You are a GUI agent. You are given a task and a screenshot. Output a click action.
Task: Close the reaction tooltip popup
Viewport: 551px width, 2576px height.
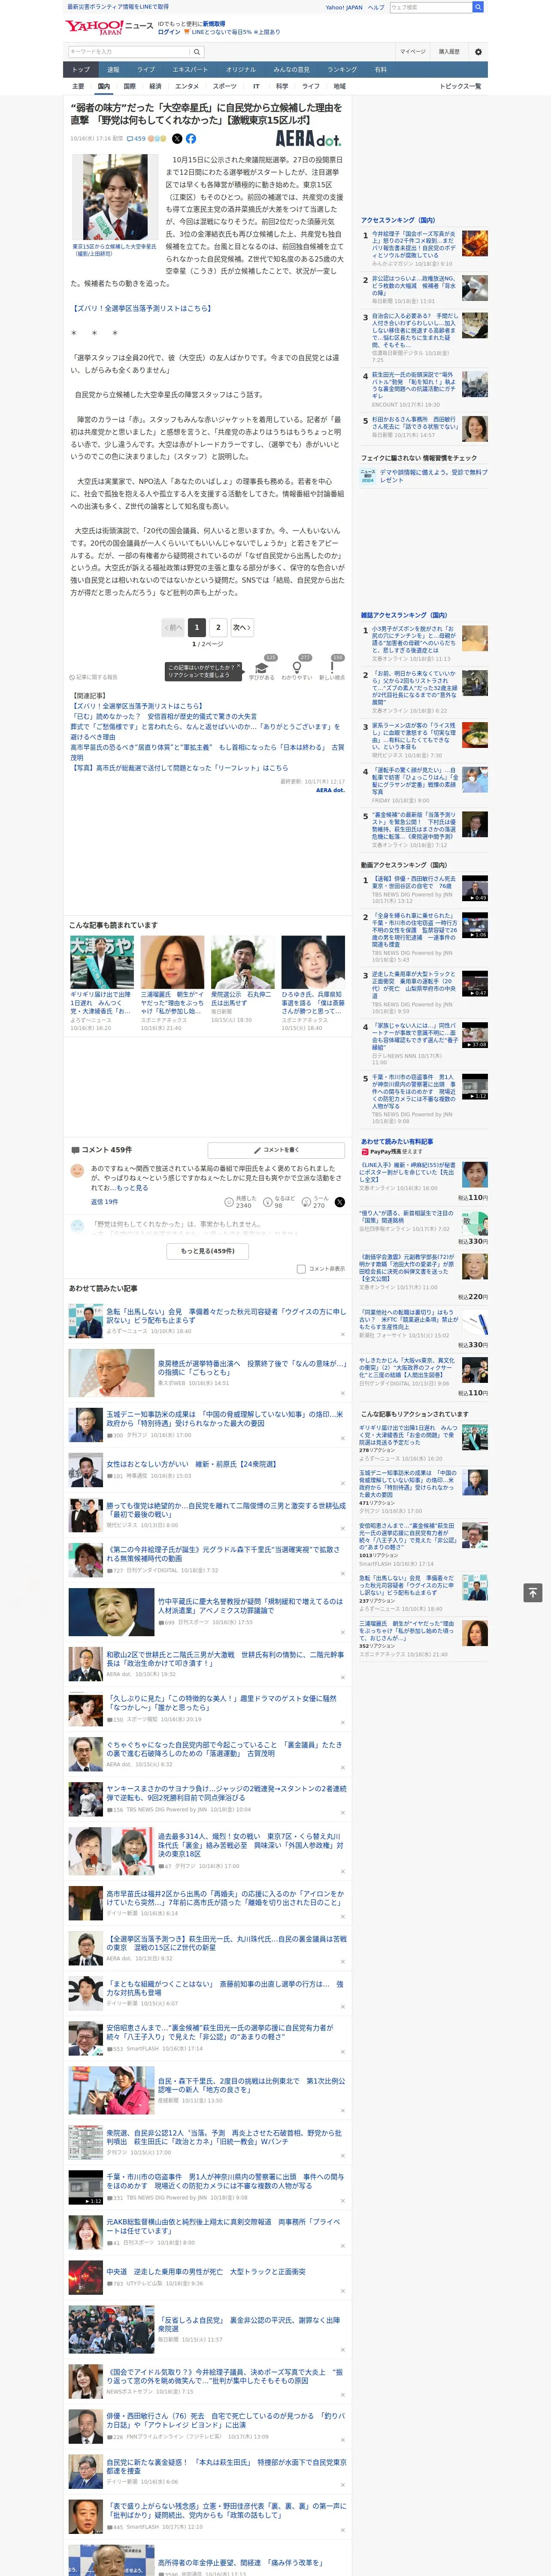click(238, 666)
